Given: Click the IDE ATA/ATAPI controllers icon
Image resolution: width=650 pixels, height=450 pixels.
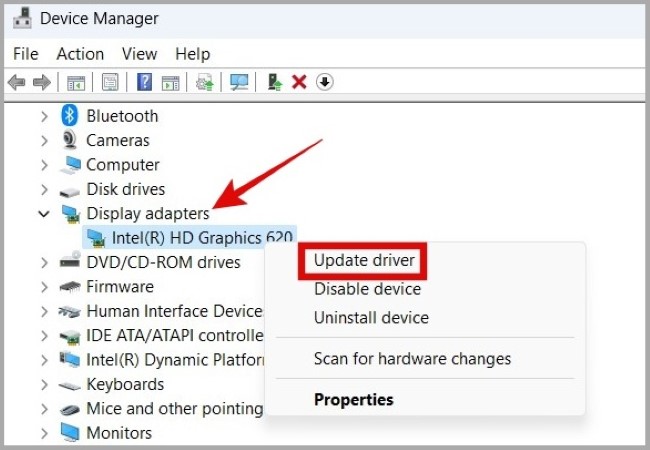Looking at the screenshot, I should 70,336.
